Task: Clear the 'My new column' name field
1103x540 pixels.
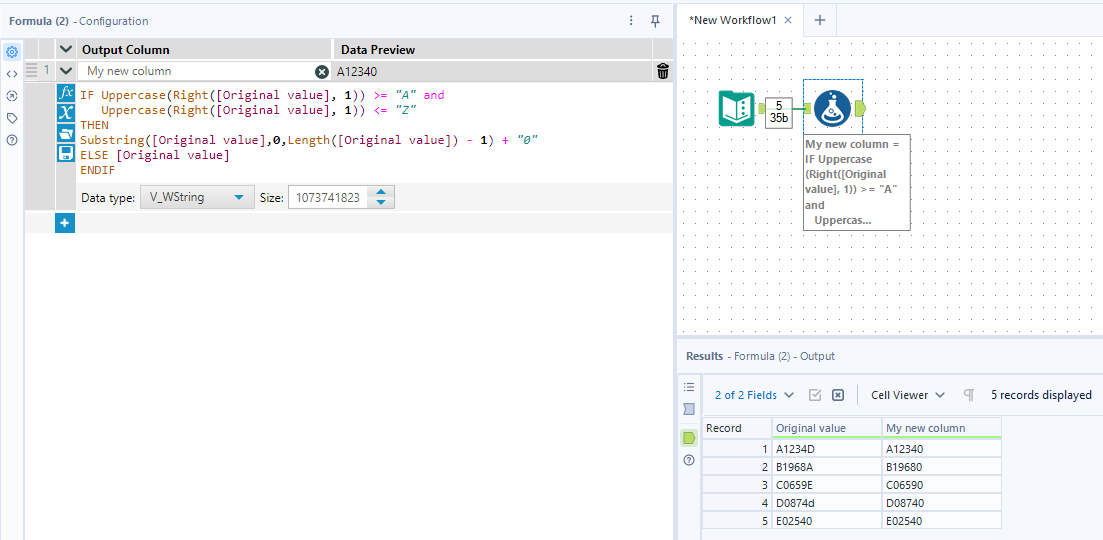Action: [x=322, y=71]
